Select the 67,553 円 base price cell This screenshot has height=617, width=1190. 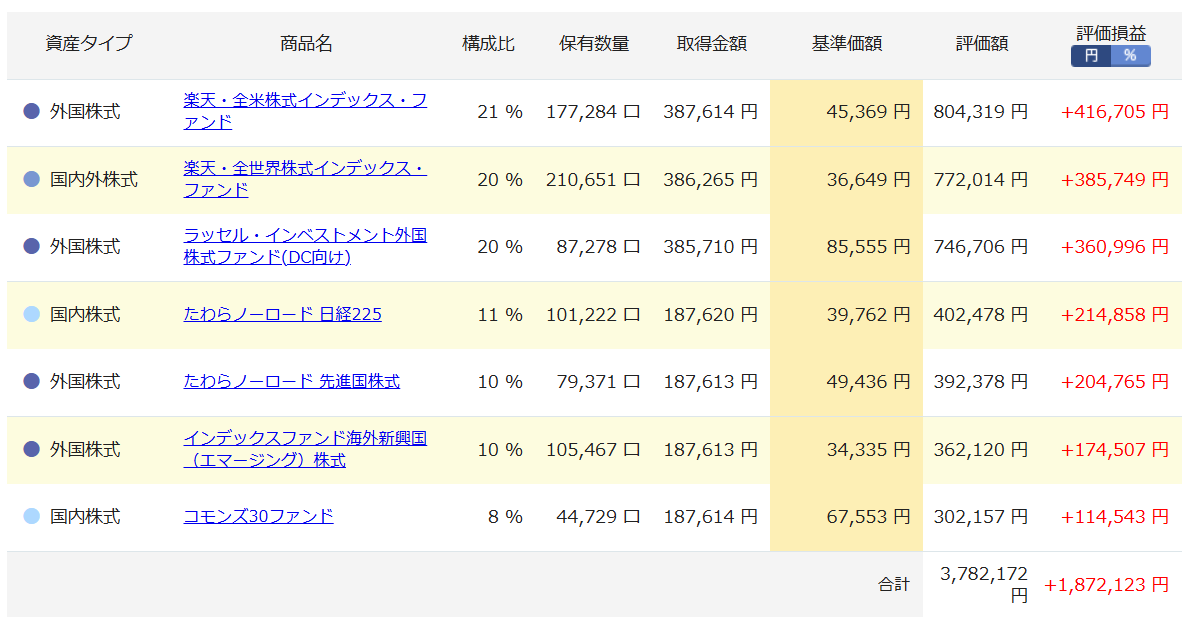tap(846, 518)
